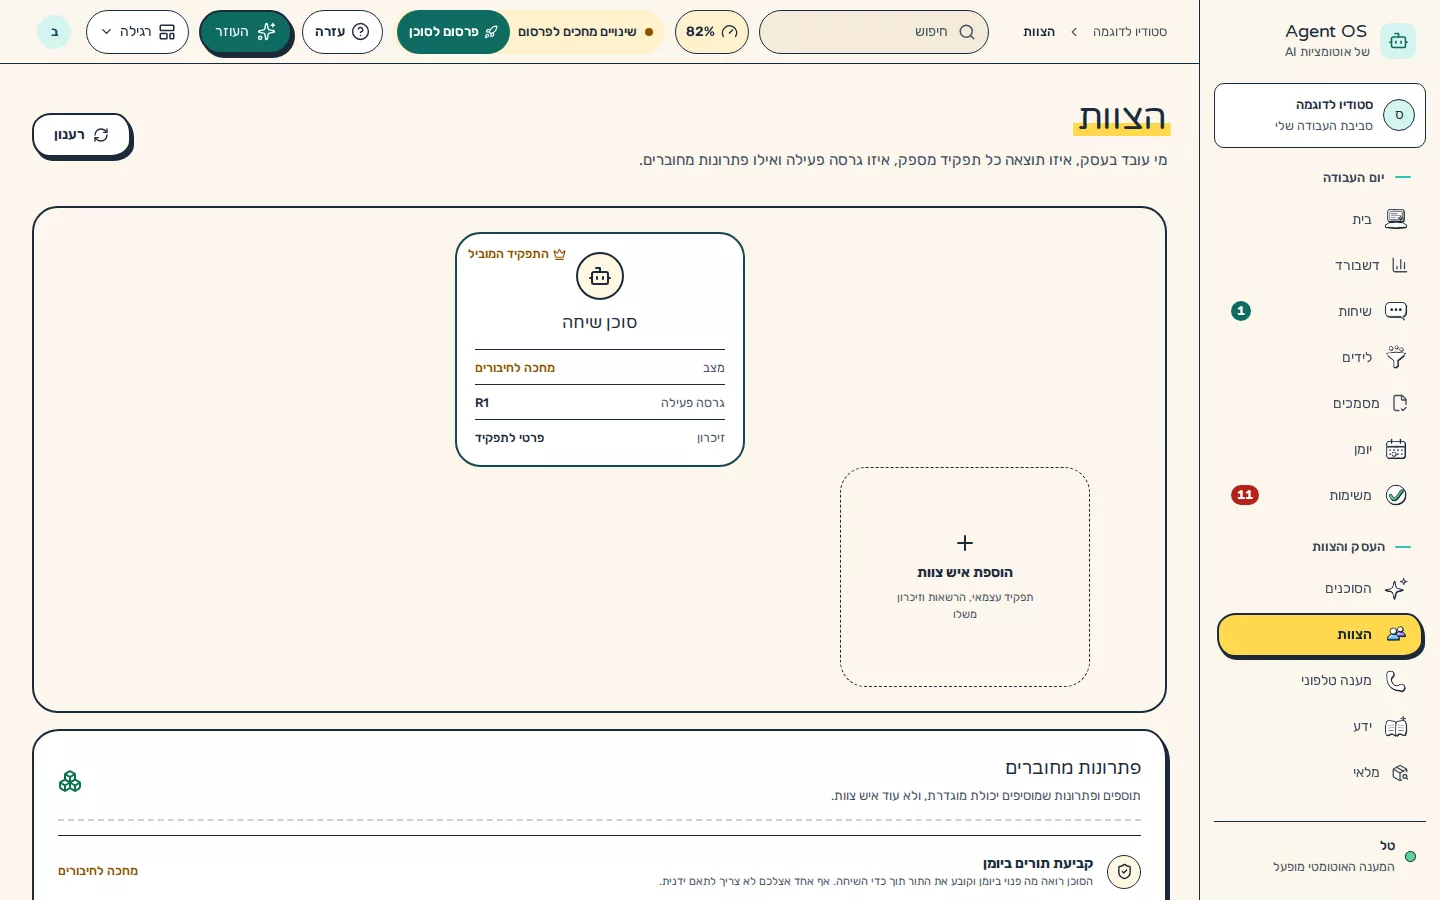Click the רענון refresh button
This screenshot has width=1440, height=900.
81,135
